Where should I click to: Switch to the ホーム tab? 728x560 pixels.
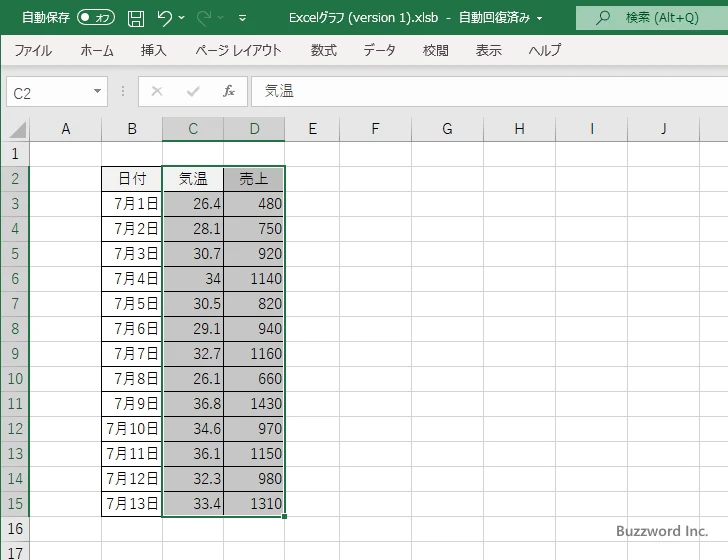coord(97,50)
